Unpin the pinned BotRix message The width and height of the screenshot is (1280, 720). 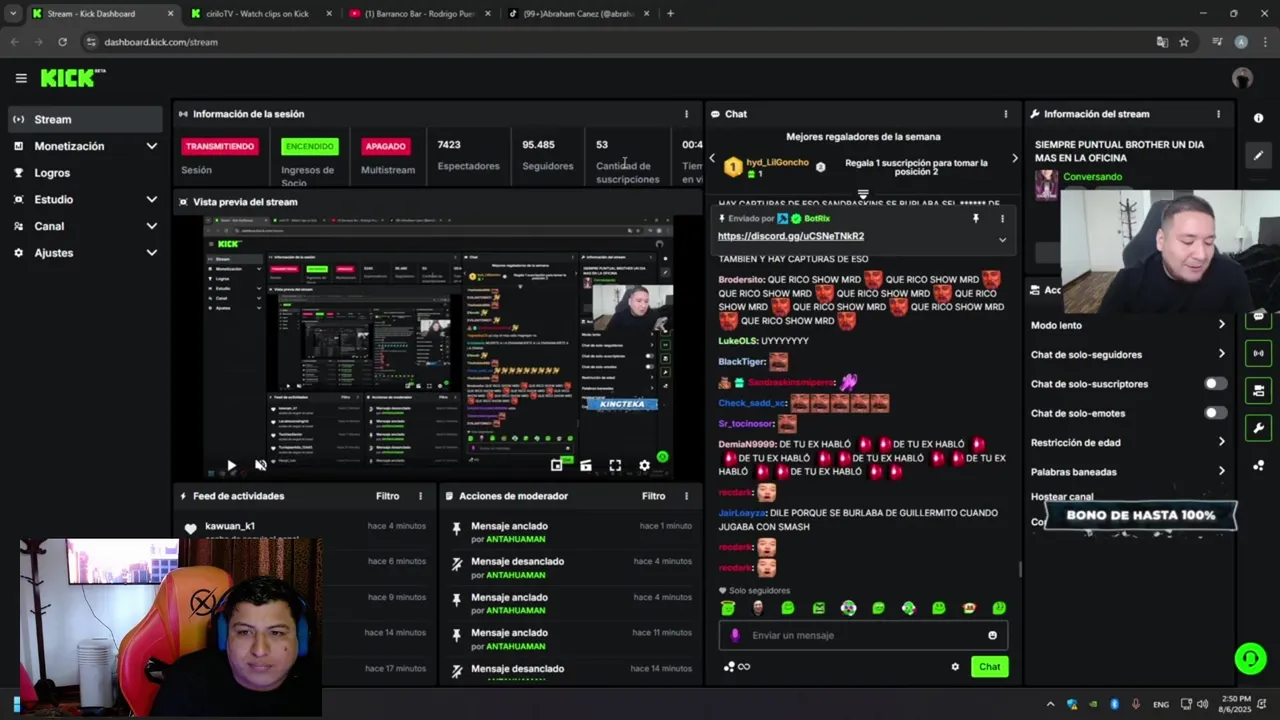pos(976,218)
